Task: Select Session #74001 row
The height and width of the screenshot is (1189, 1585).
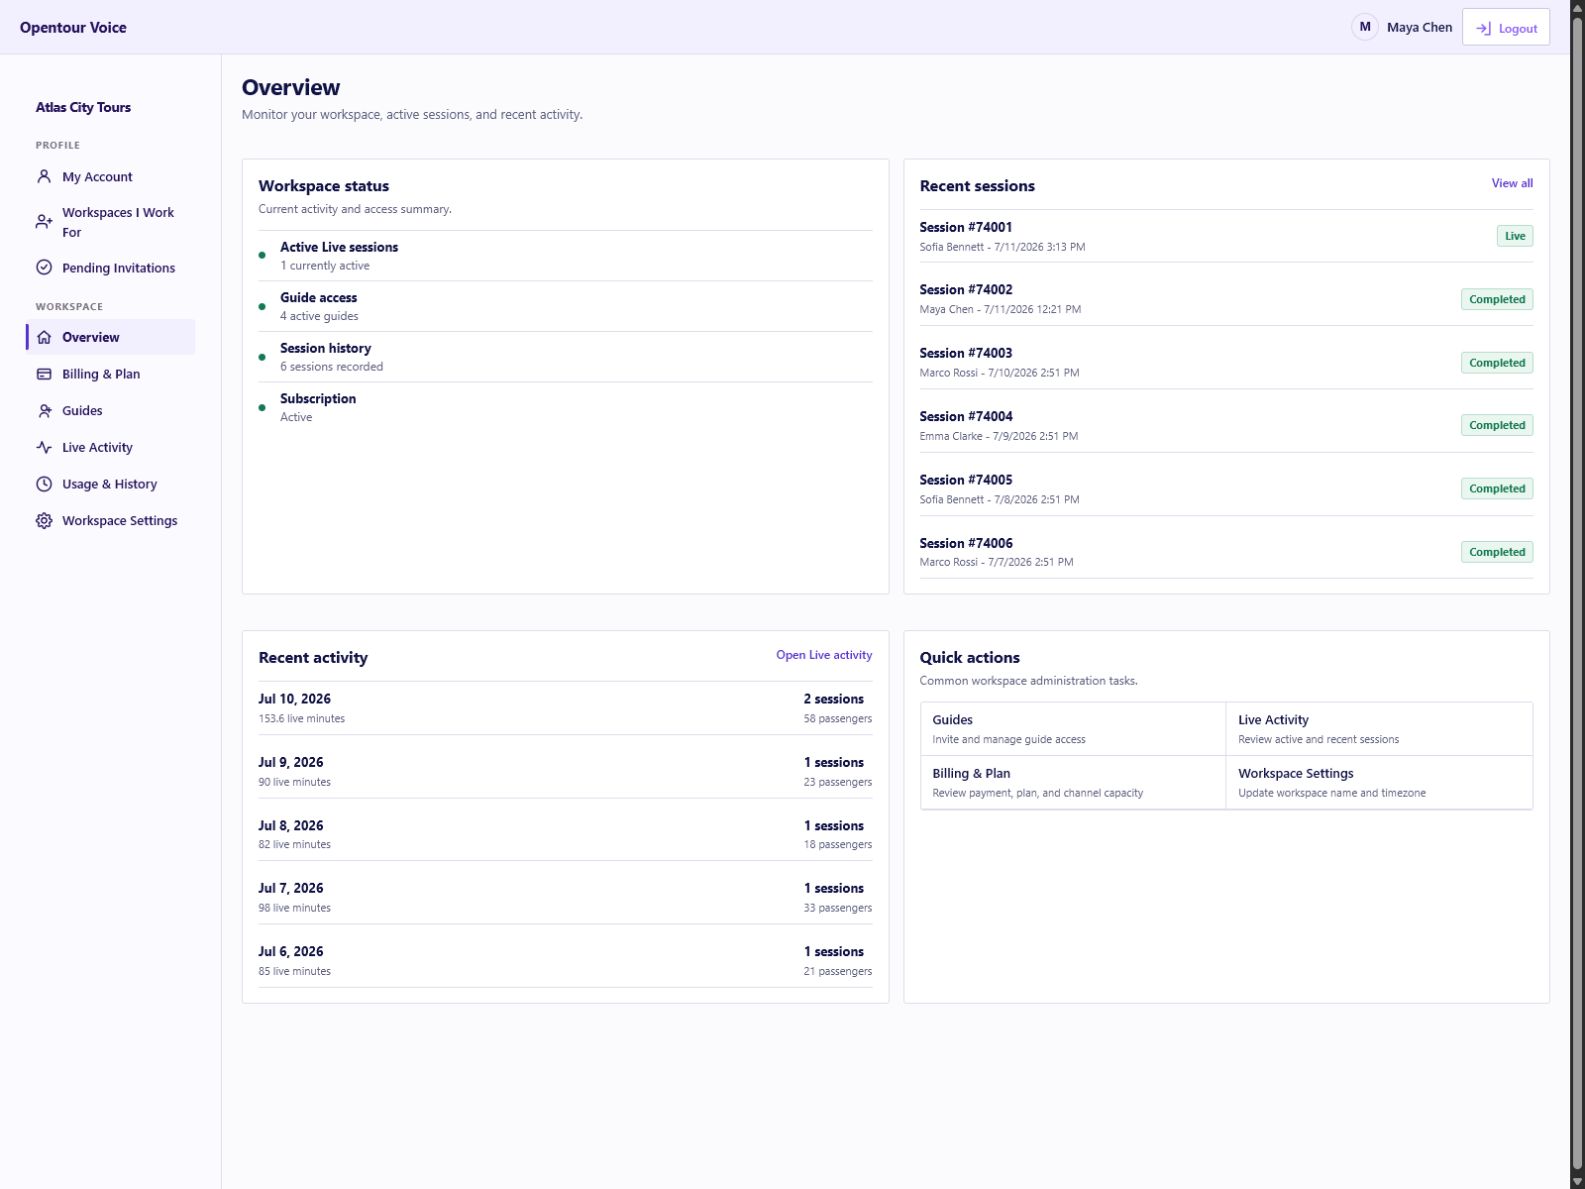Action: click(x=1226, y=236)
